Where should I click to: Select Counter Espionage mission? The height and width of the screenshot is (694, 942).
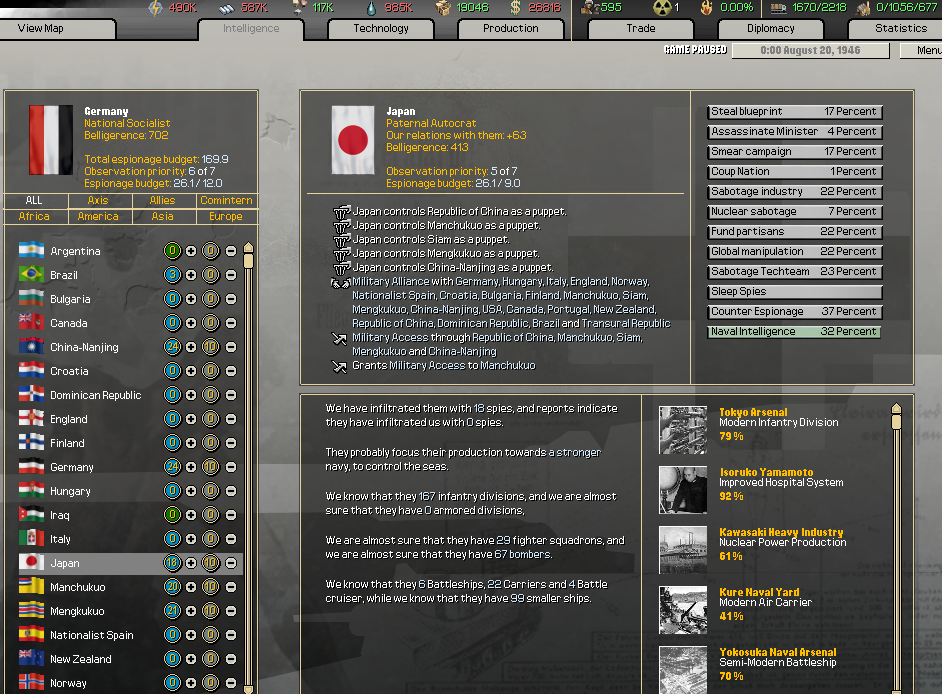click(x=794, y=312)
